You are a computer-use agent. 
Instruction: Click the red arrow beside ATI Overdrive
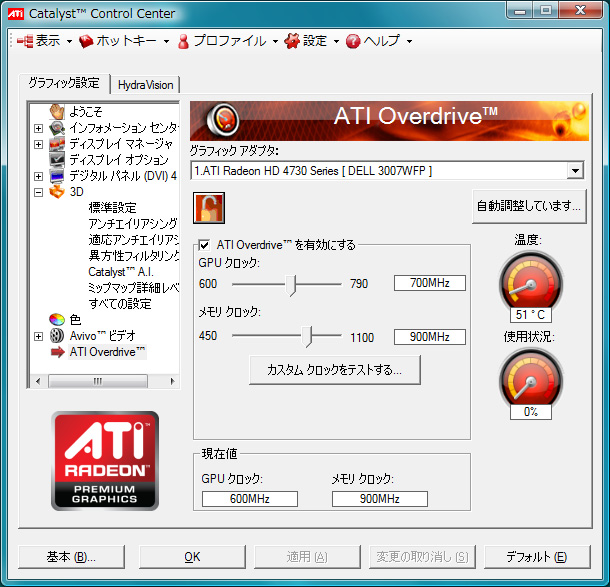coord(58,352)
